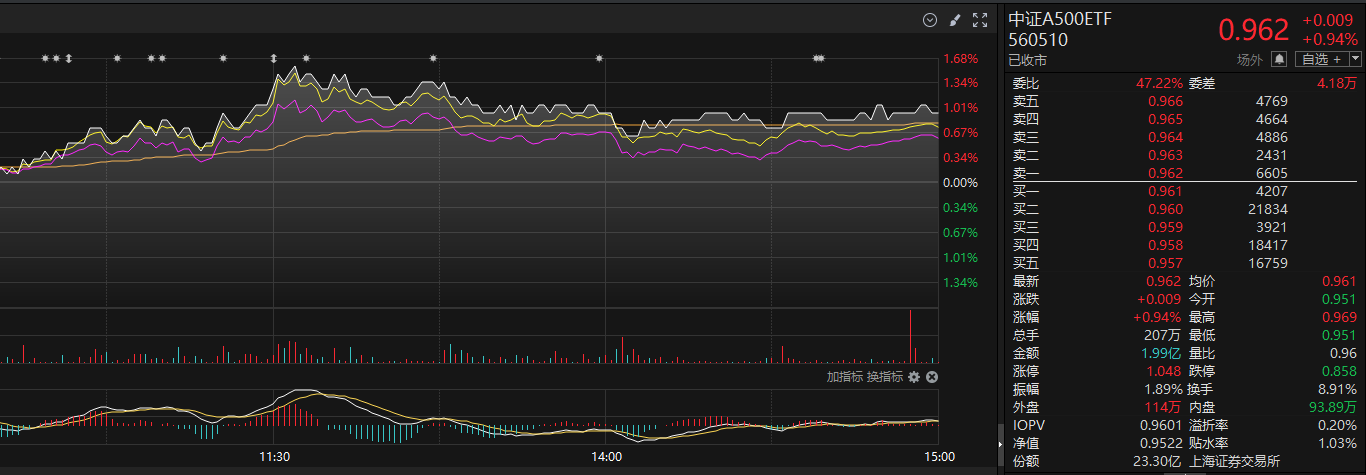Select the 买四 bid price 0.958
The height and width of the screenshot is (475, 1366).
tap(1165, 245)
